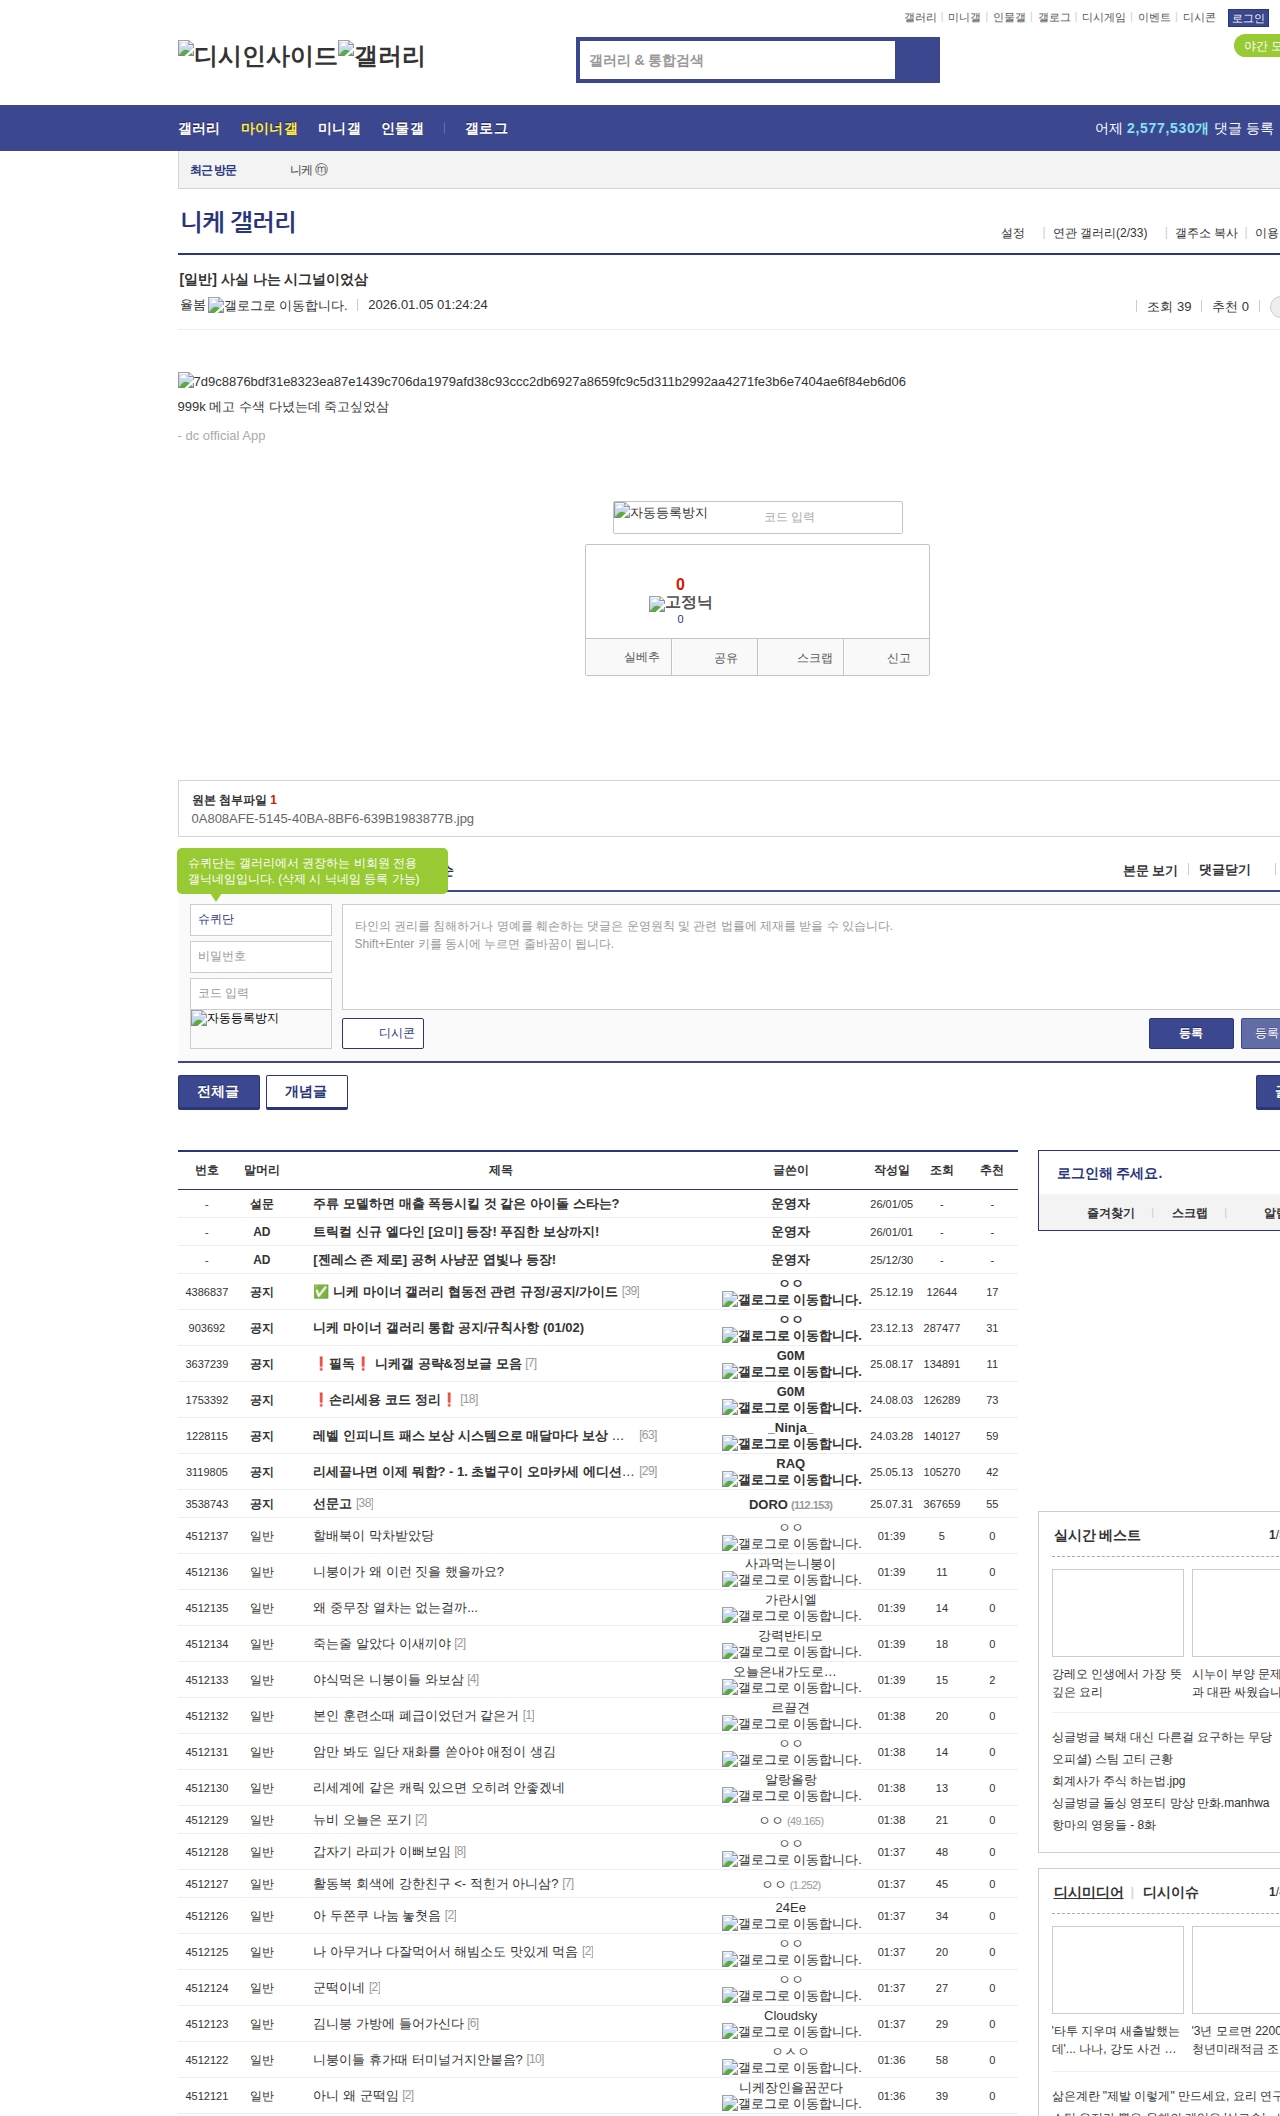The image size is (1280, 2116).
Task: Click the 디시인사이드 logo image
Action: click(x=257, y=56)
